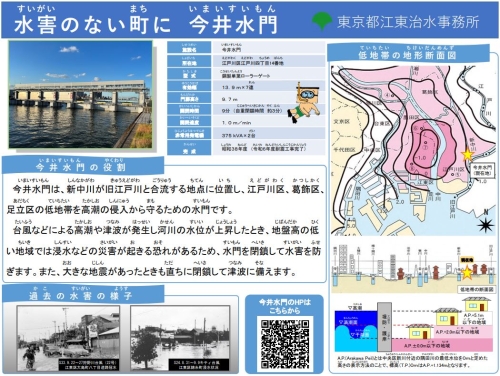Click the 今井水門のHPはこちらから label
500x376 pixels.
(285, 306)
